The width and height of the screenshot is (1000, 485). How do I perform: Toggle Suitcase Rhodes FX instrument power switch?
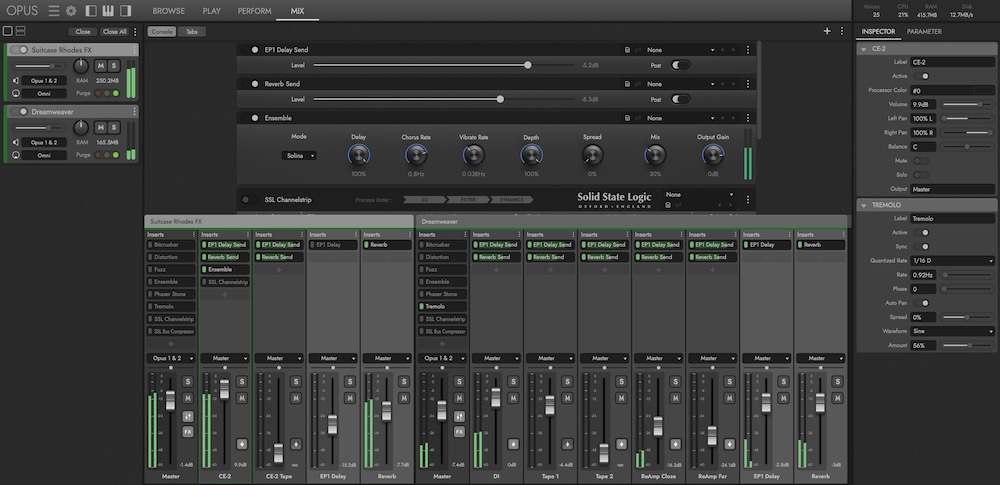point(18,50)
